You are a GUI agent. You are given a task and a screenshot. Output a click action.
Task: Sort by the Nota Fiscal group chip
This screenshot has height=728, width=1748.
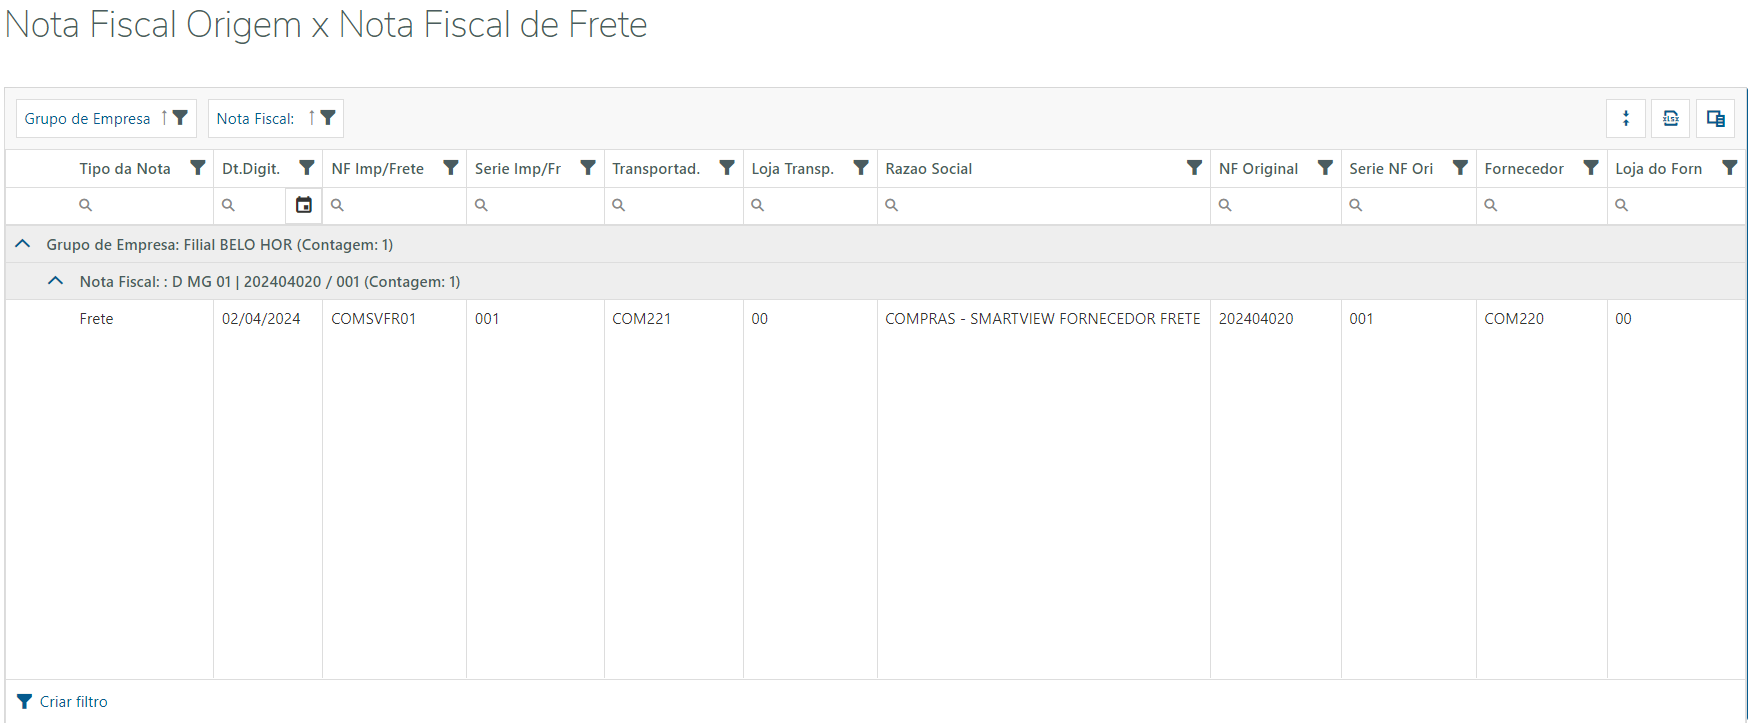click(256, 118)
